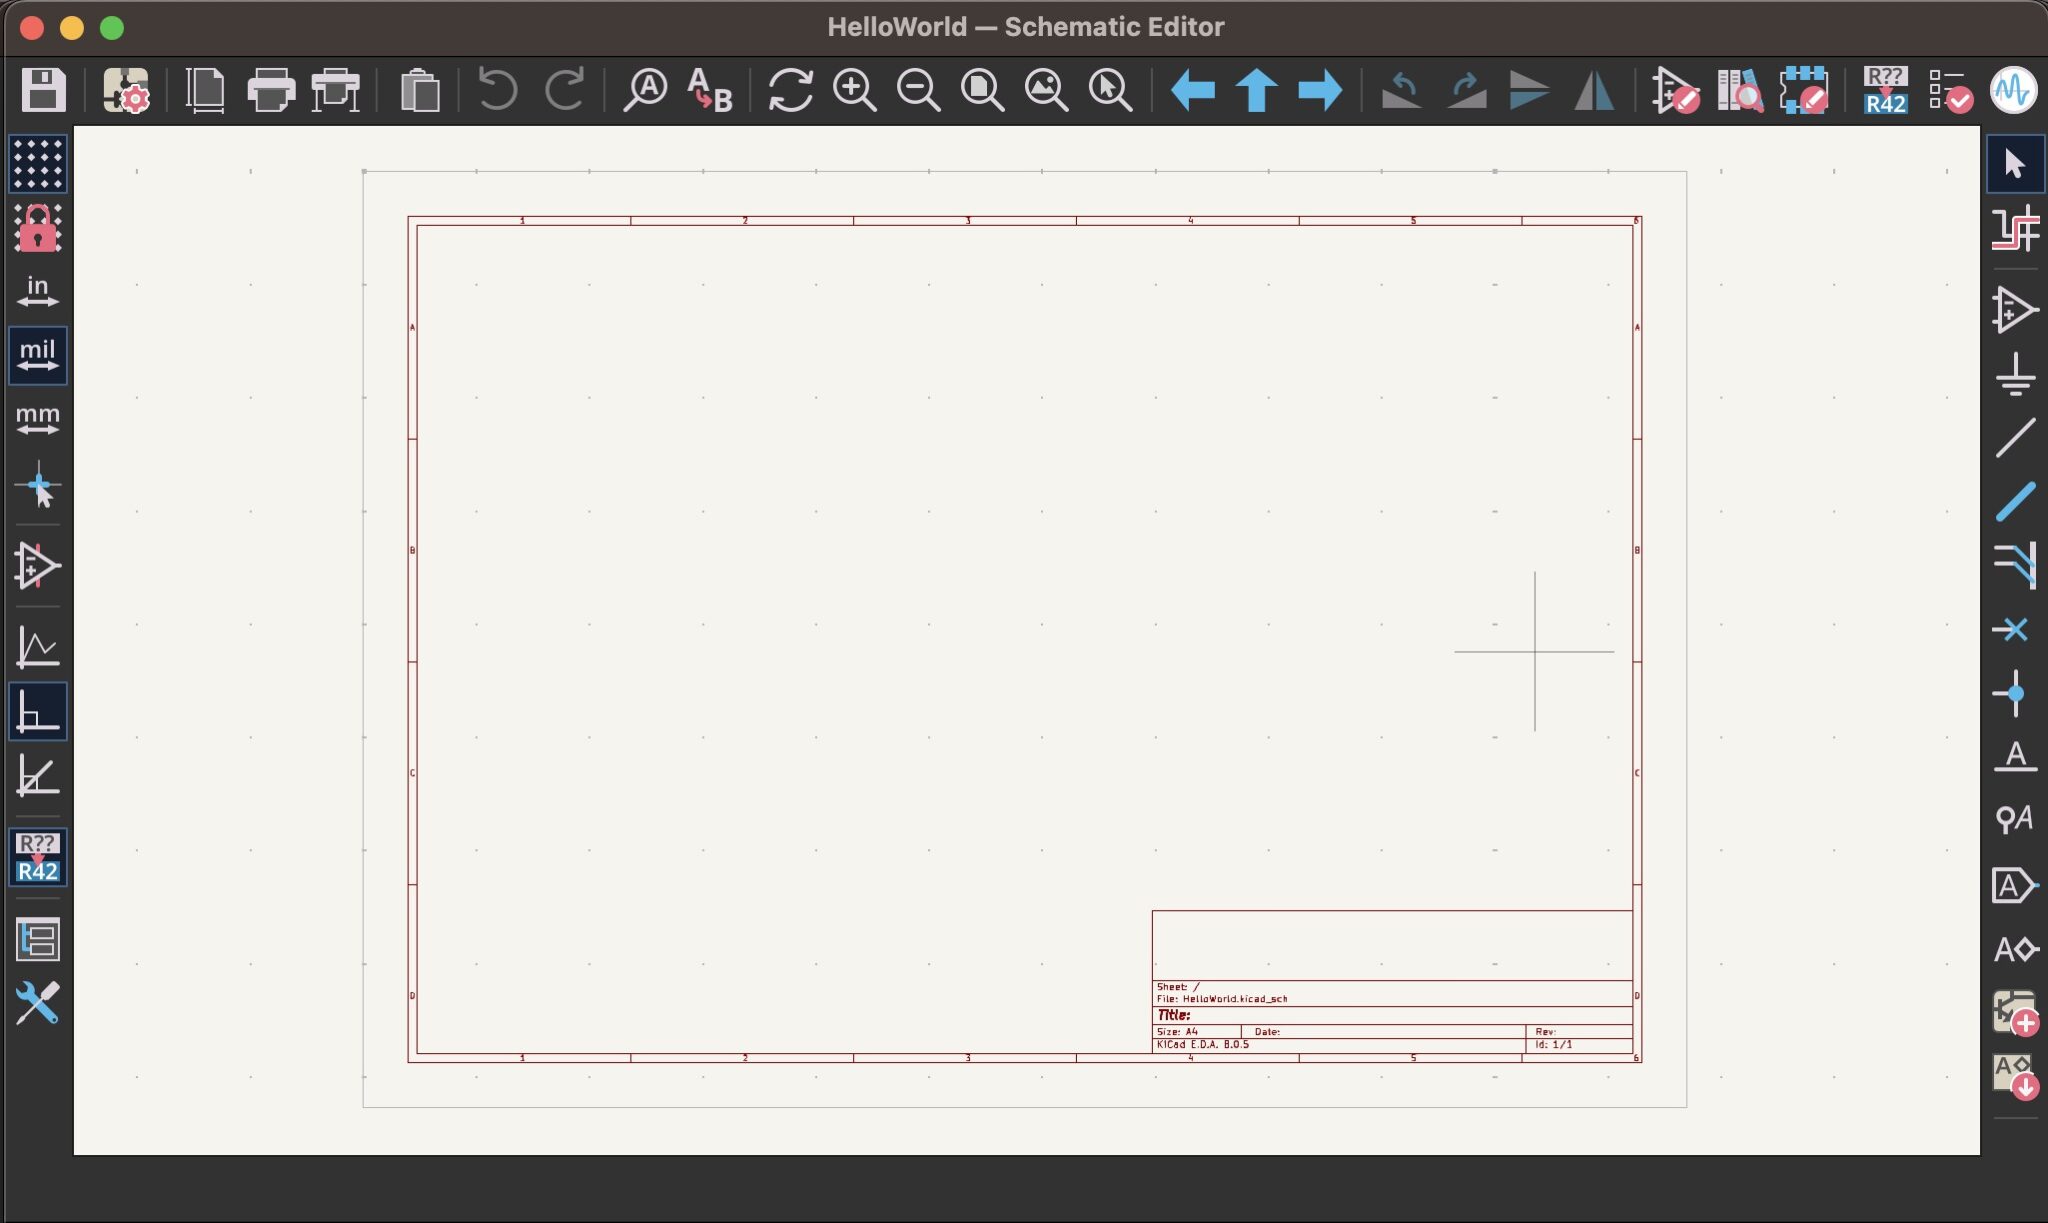Save the schematic with the floppy disk icon

pos(43,90)
